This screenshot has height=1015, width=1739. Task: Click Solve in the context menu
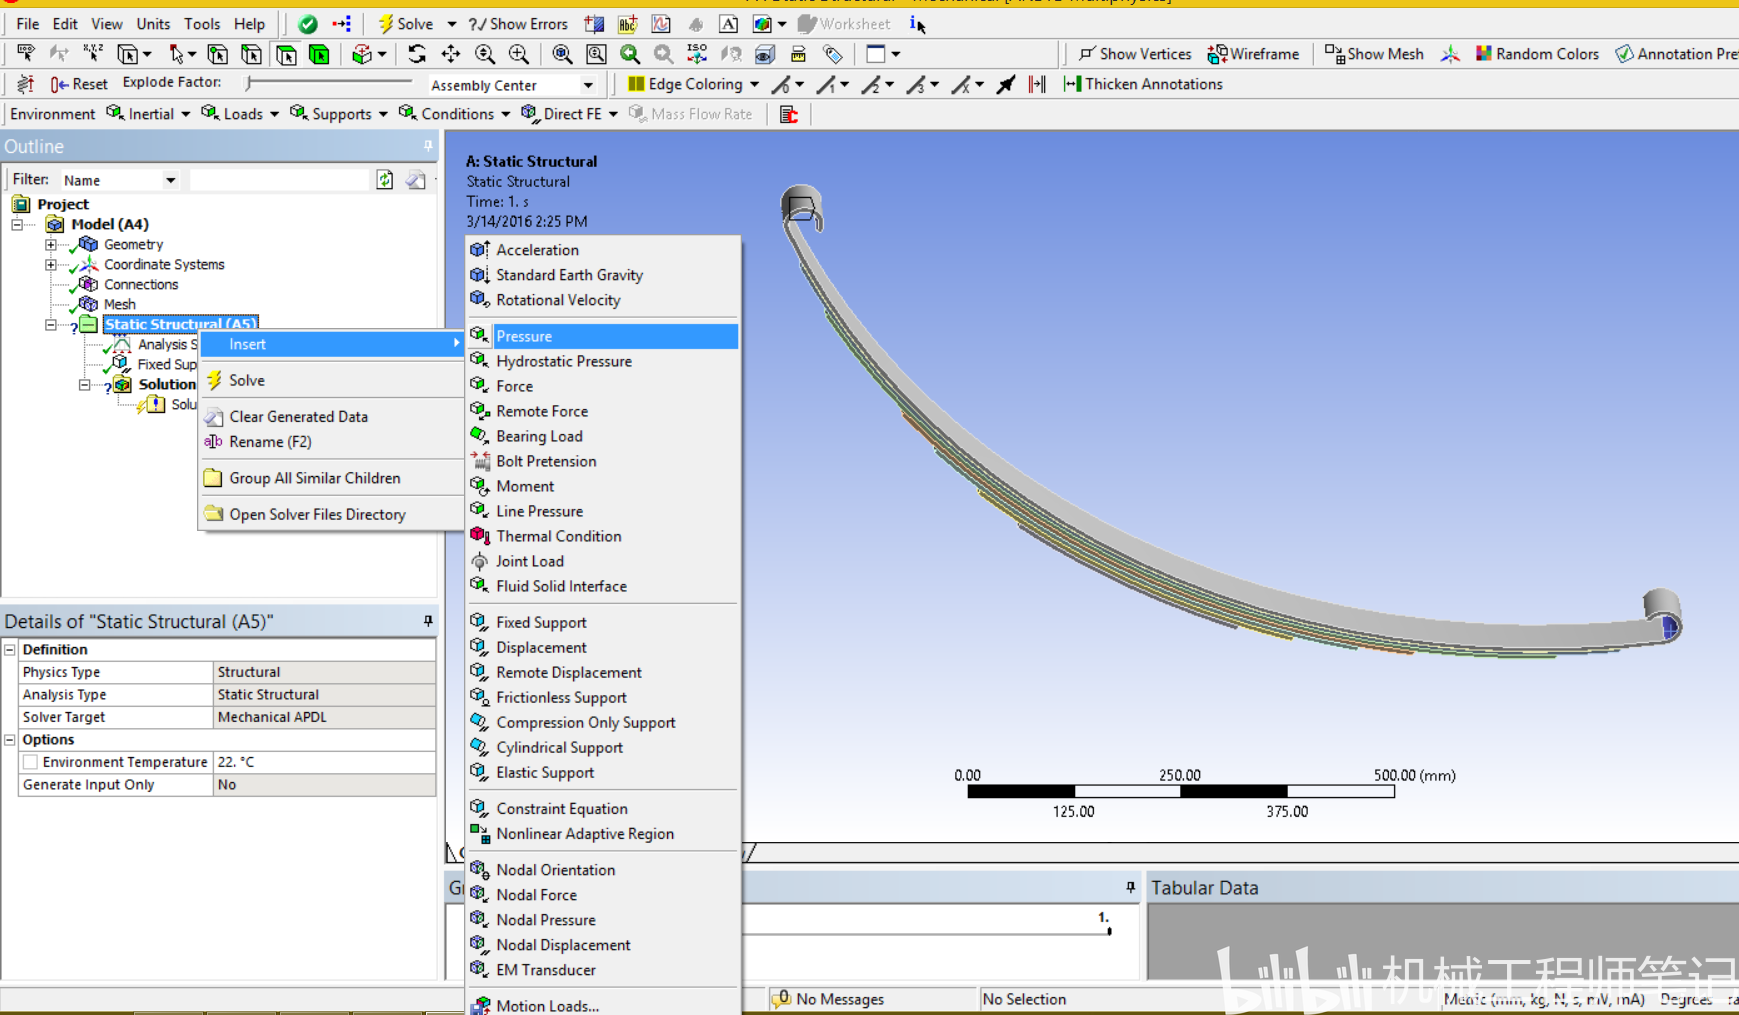point(333,380)
